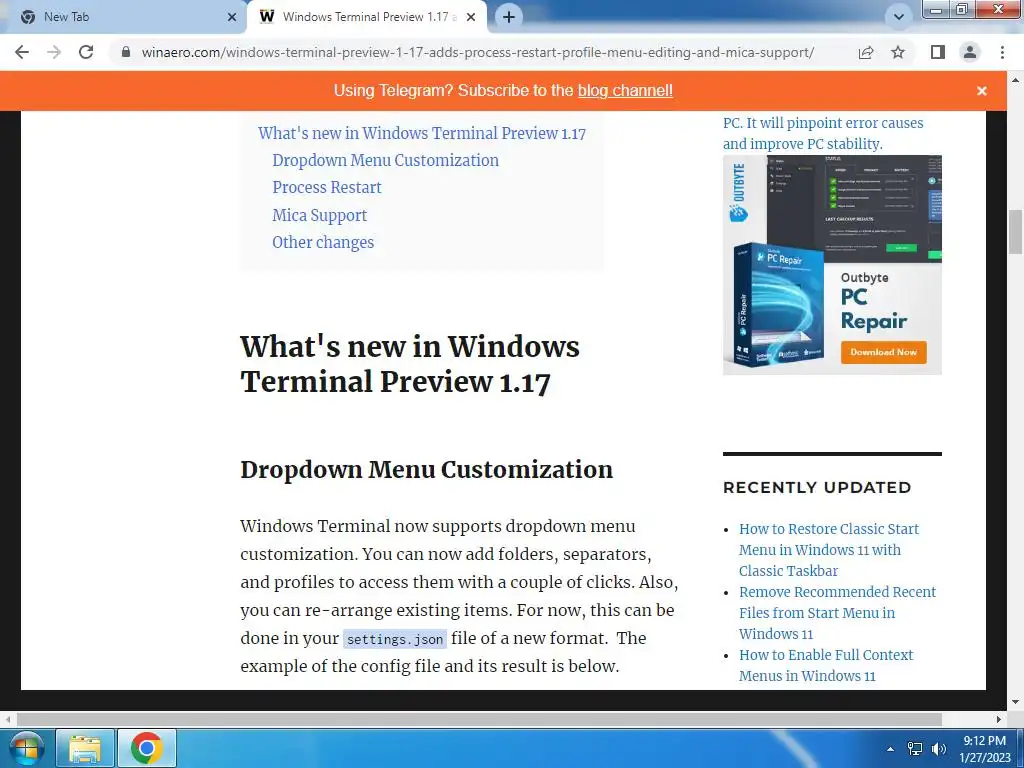Click the forward navigation arrow
1024x768 pixels.
[54, 52]
